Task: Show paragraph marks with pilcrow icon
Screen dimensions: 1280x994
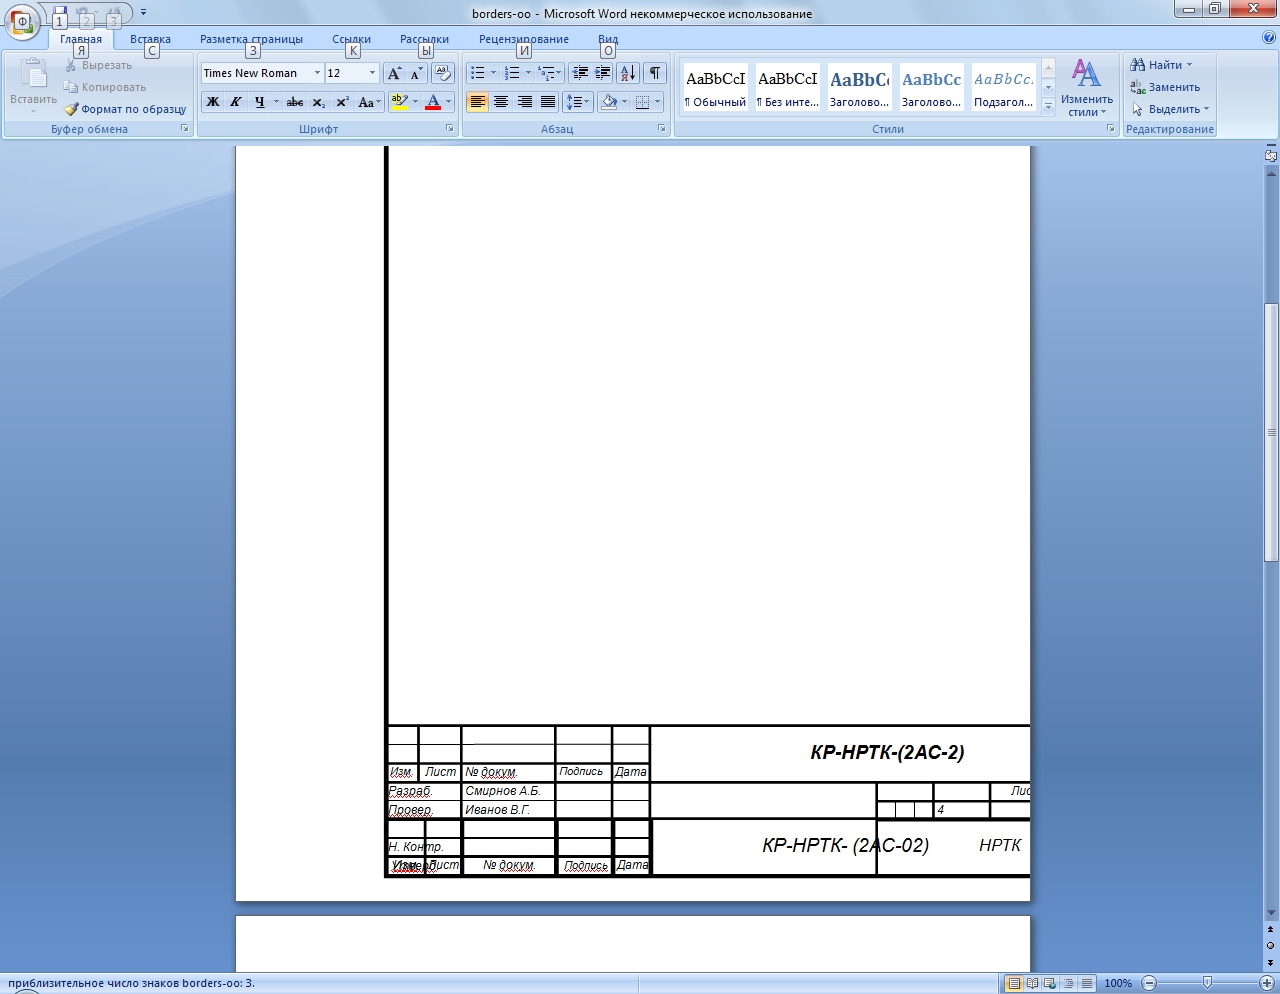Action: [x=655, y=73]
